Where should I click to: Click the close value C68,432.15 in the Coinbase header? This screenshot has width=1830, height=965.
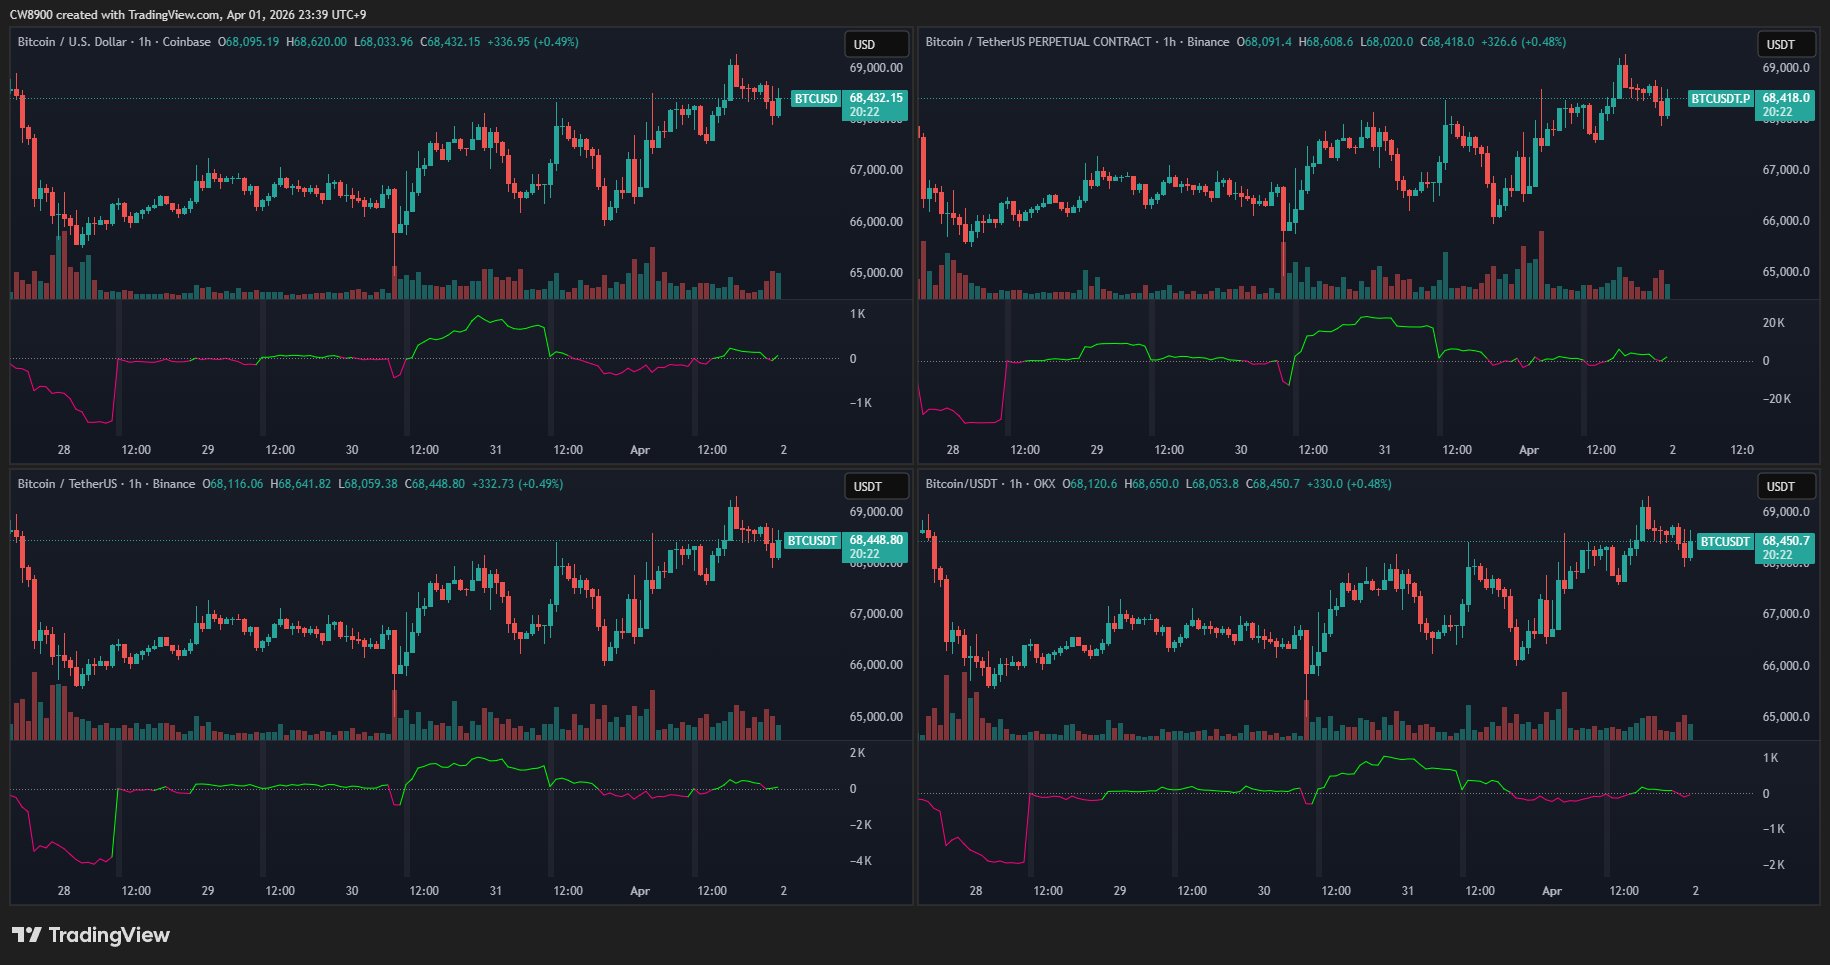click(x=450, y=42)
